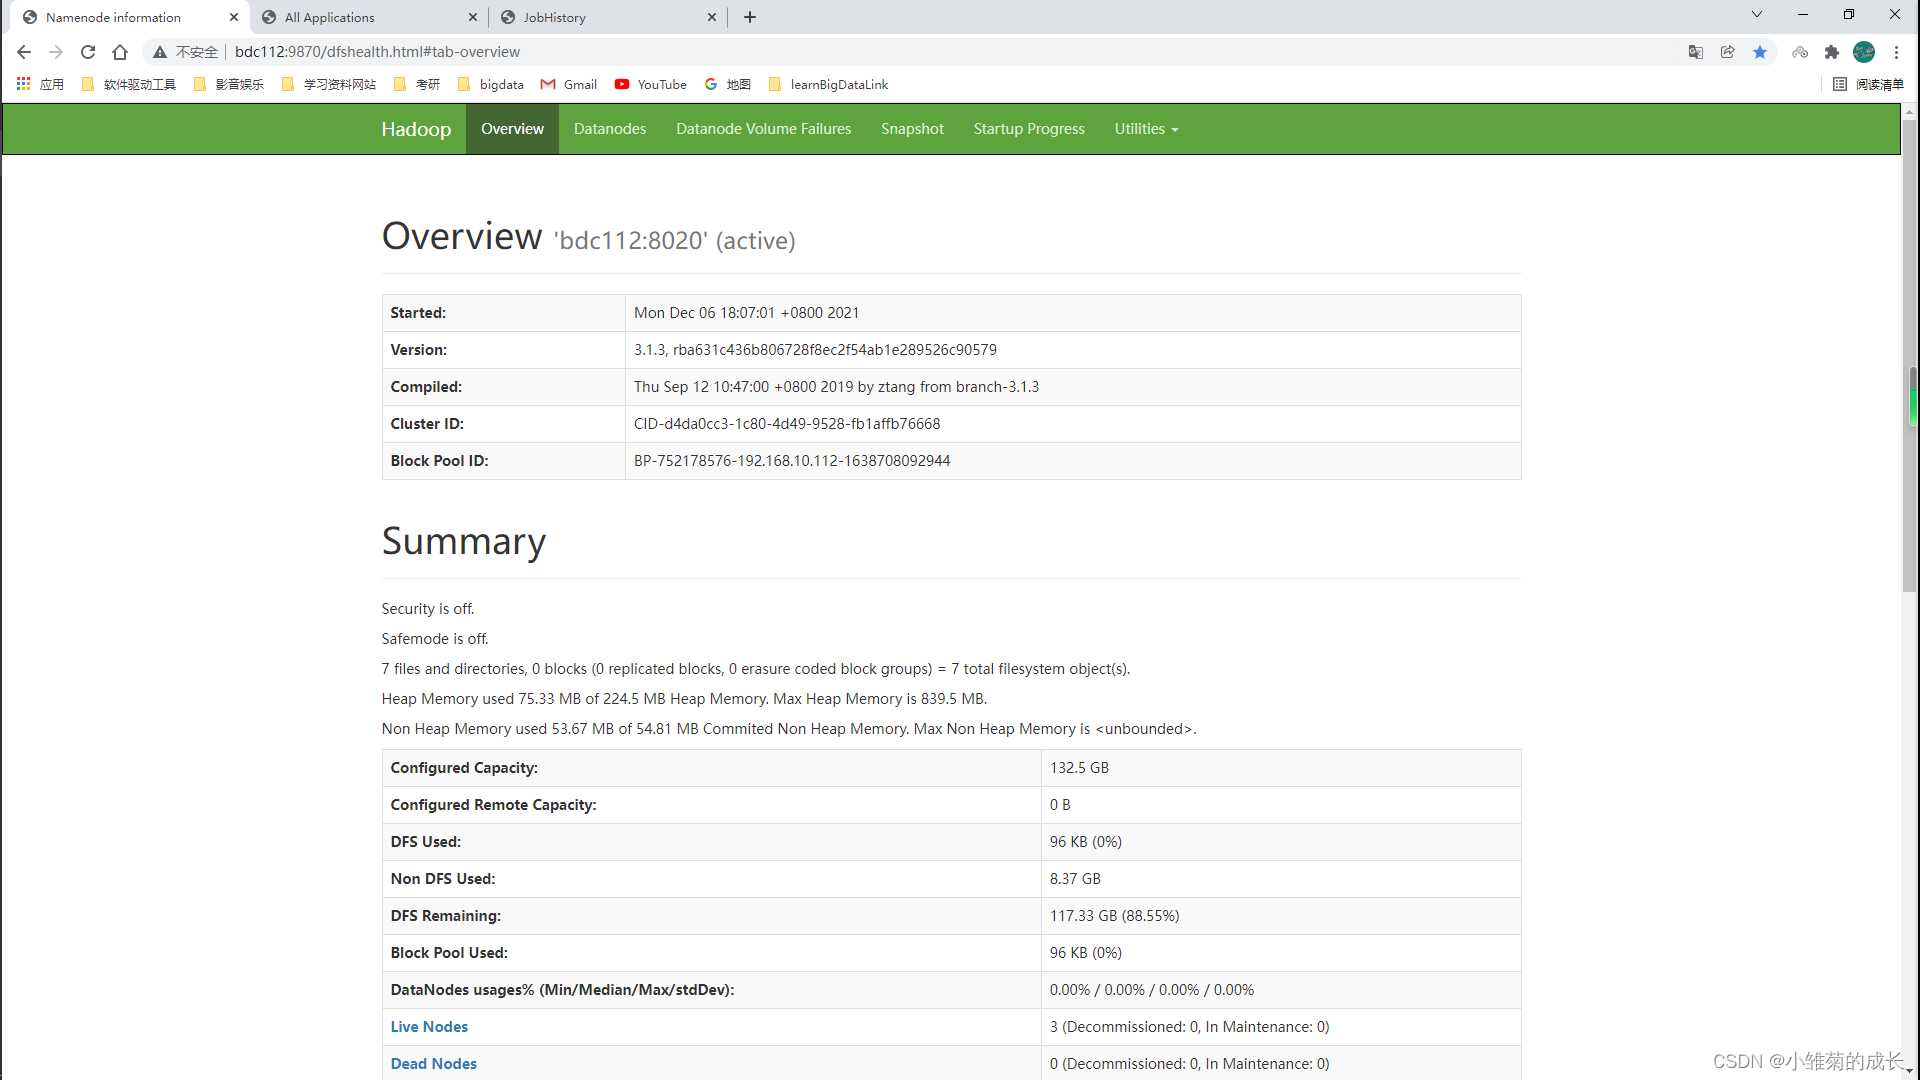The height and width of the screenshot is (1080, 1920).
Task: Open the Google Maps bookmark 地图
Action: coord(728,84)
